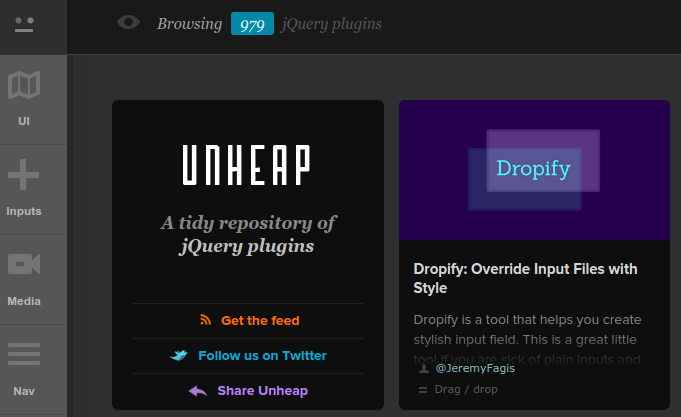
Task: Select the Inputs label in sidebar
Action: click(24, 211)
